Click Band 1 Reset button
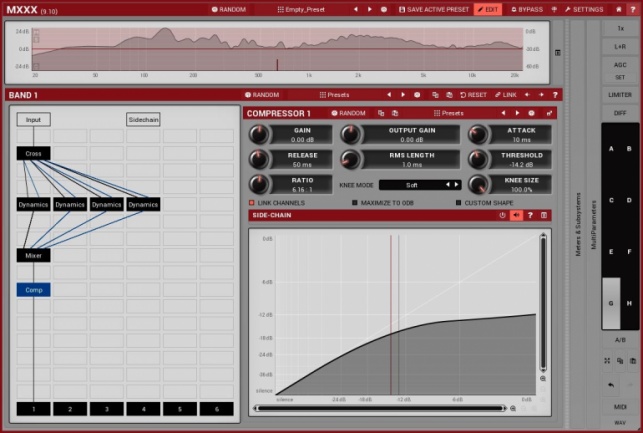This screenshot has height=433, width=643. pos(473,95)
